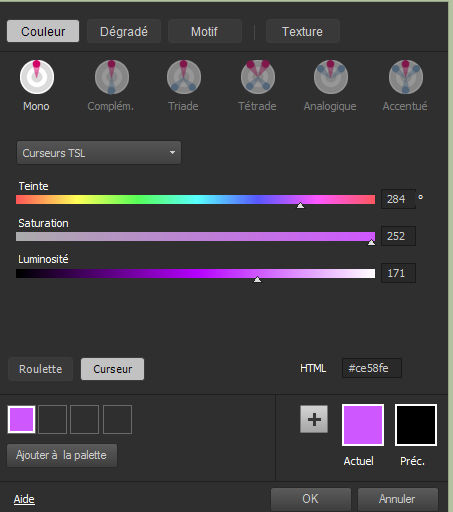
Task: Select the Analogique harmony icon
Action: (331, 77)
